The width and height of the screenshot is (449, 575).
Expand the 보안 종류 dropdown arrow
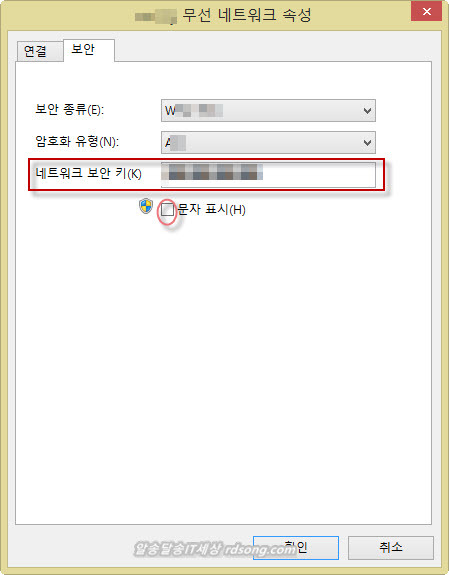pyautogui.click(x=367, y=111)
